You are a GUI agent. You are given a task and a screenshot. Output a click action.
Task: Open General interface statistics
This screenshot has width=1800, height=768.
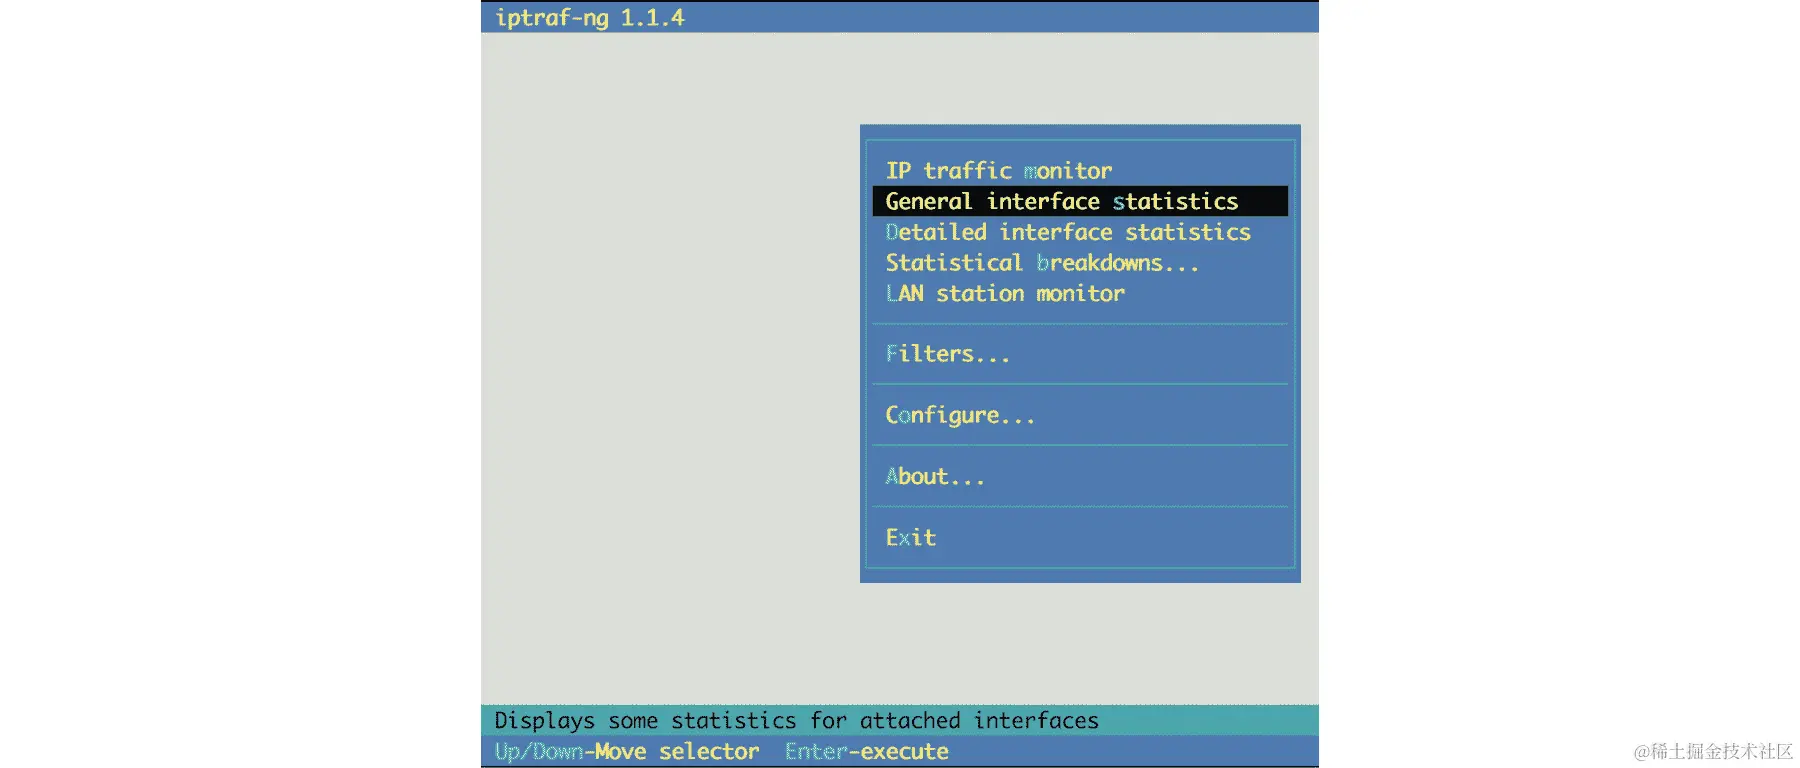(x=1080, y=201)
